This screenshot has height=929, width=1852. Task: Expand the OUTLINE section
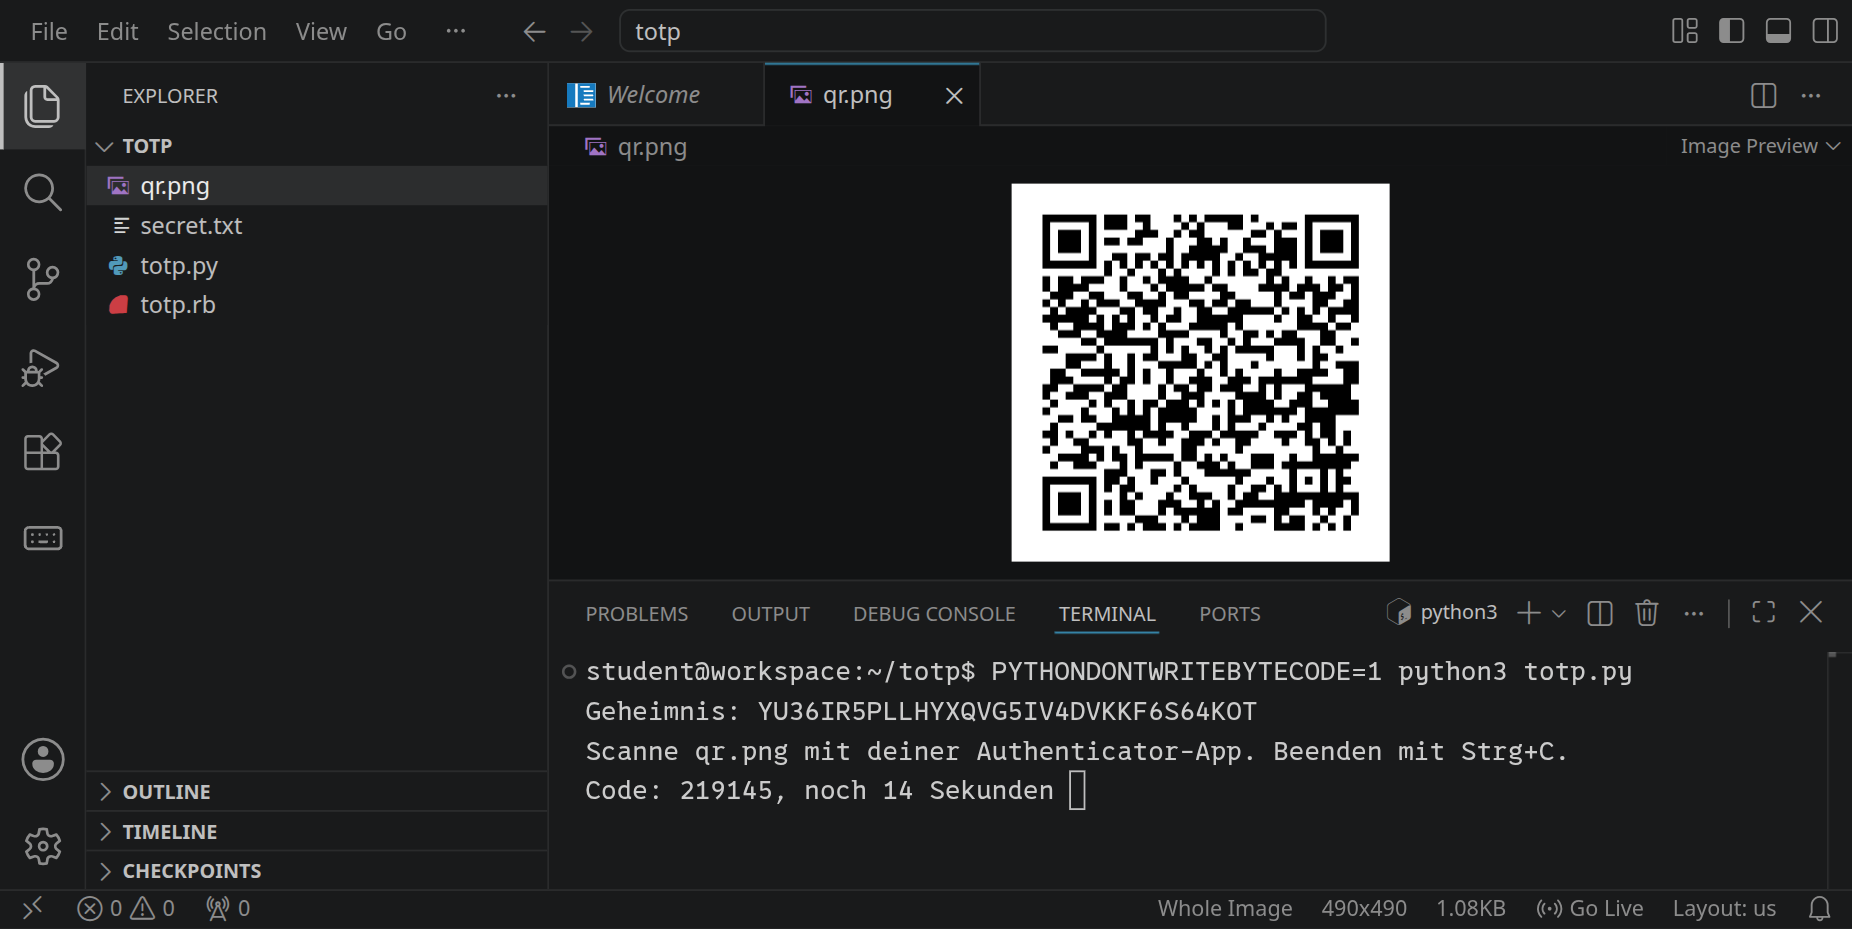pyautogui.click(x=317, y=792)
